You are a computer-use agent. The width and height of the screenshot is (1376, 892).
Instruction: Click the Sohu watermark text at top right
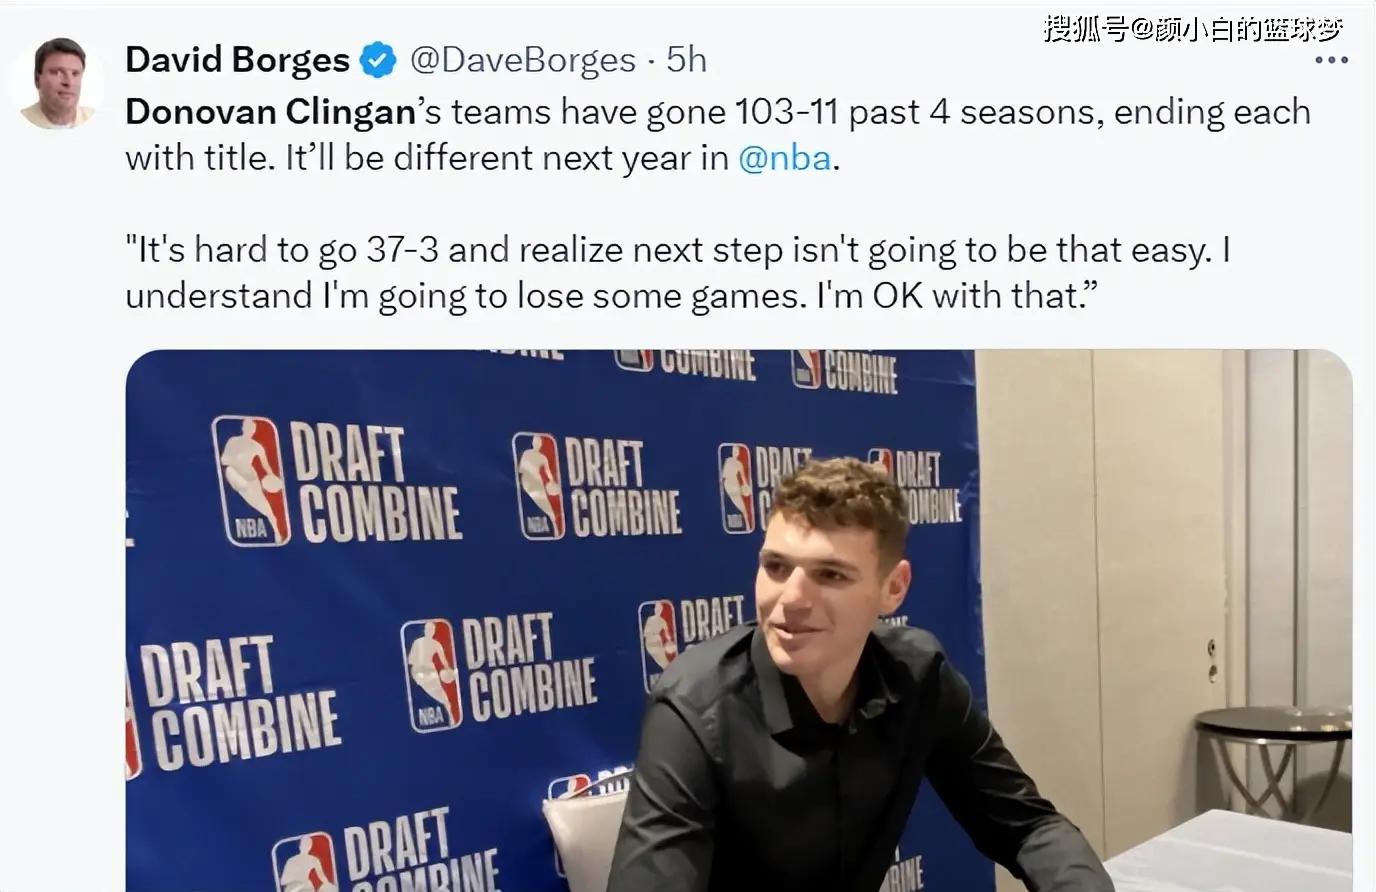click(1192, 28)
